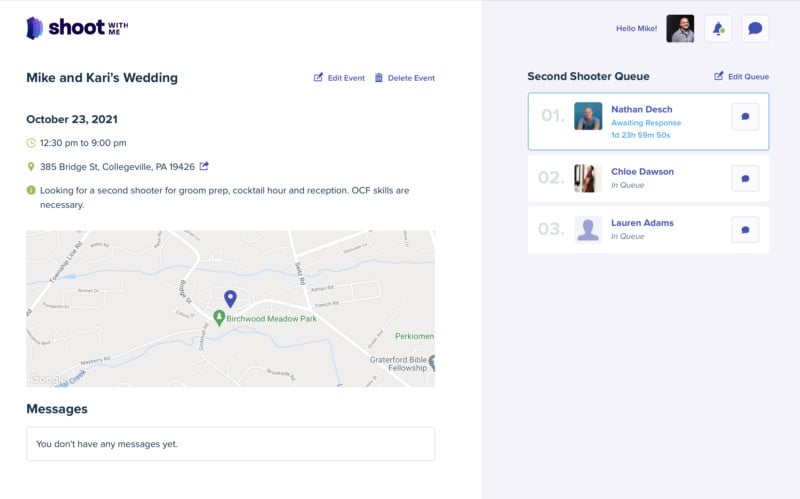
Task: Click Lauren Adams placeholder avatar
Action: tap(588, 230)
